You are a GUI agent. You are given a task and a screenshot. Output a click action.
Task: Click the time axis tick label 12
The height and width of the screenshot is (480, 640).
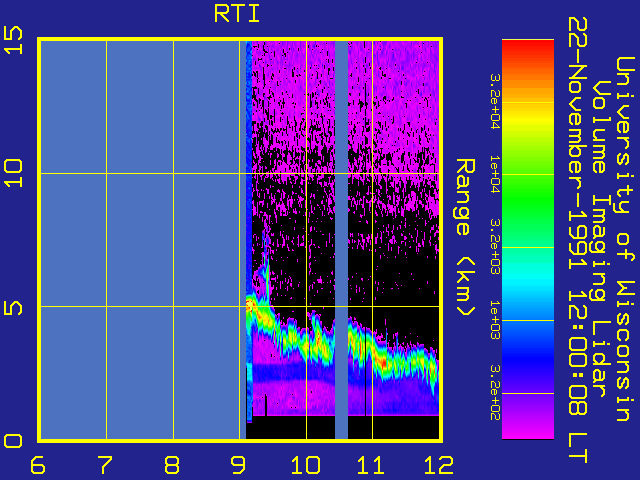pyautogui.click(x=439, y=465)
